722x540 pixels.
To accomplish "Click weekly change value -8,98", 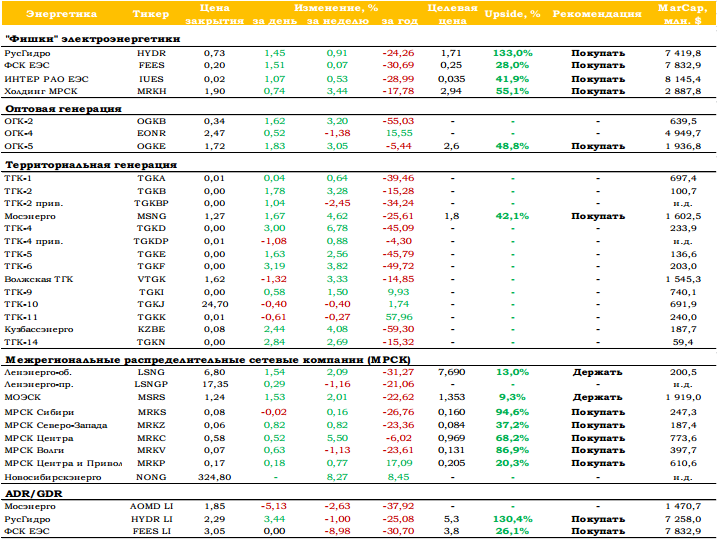I will (x=338, y=531).
